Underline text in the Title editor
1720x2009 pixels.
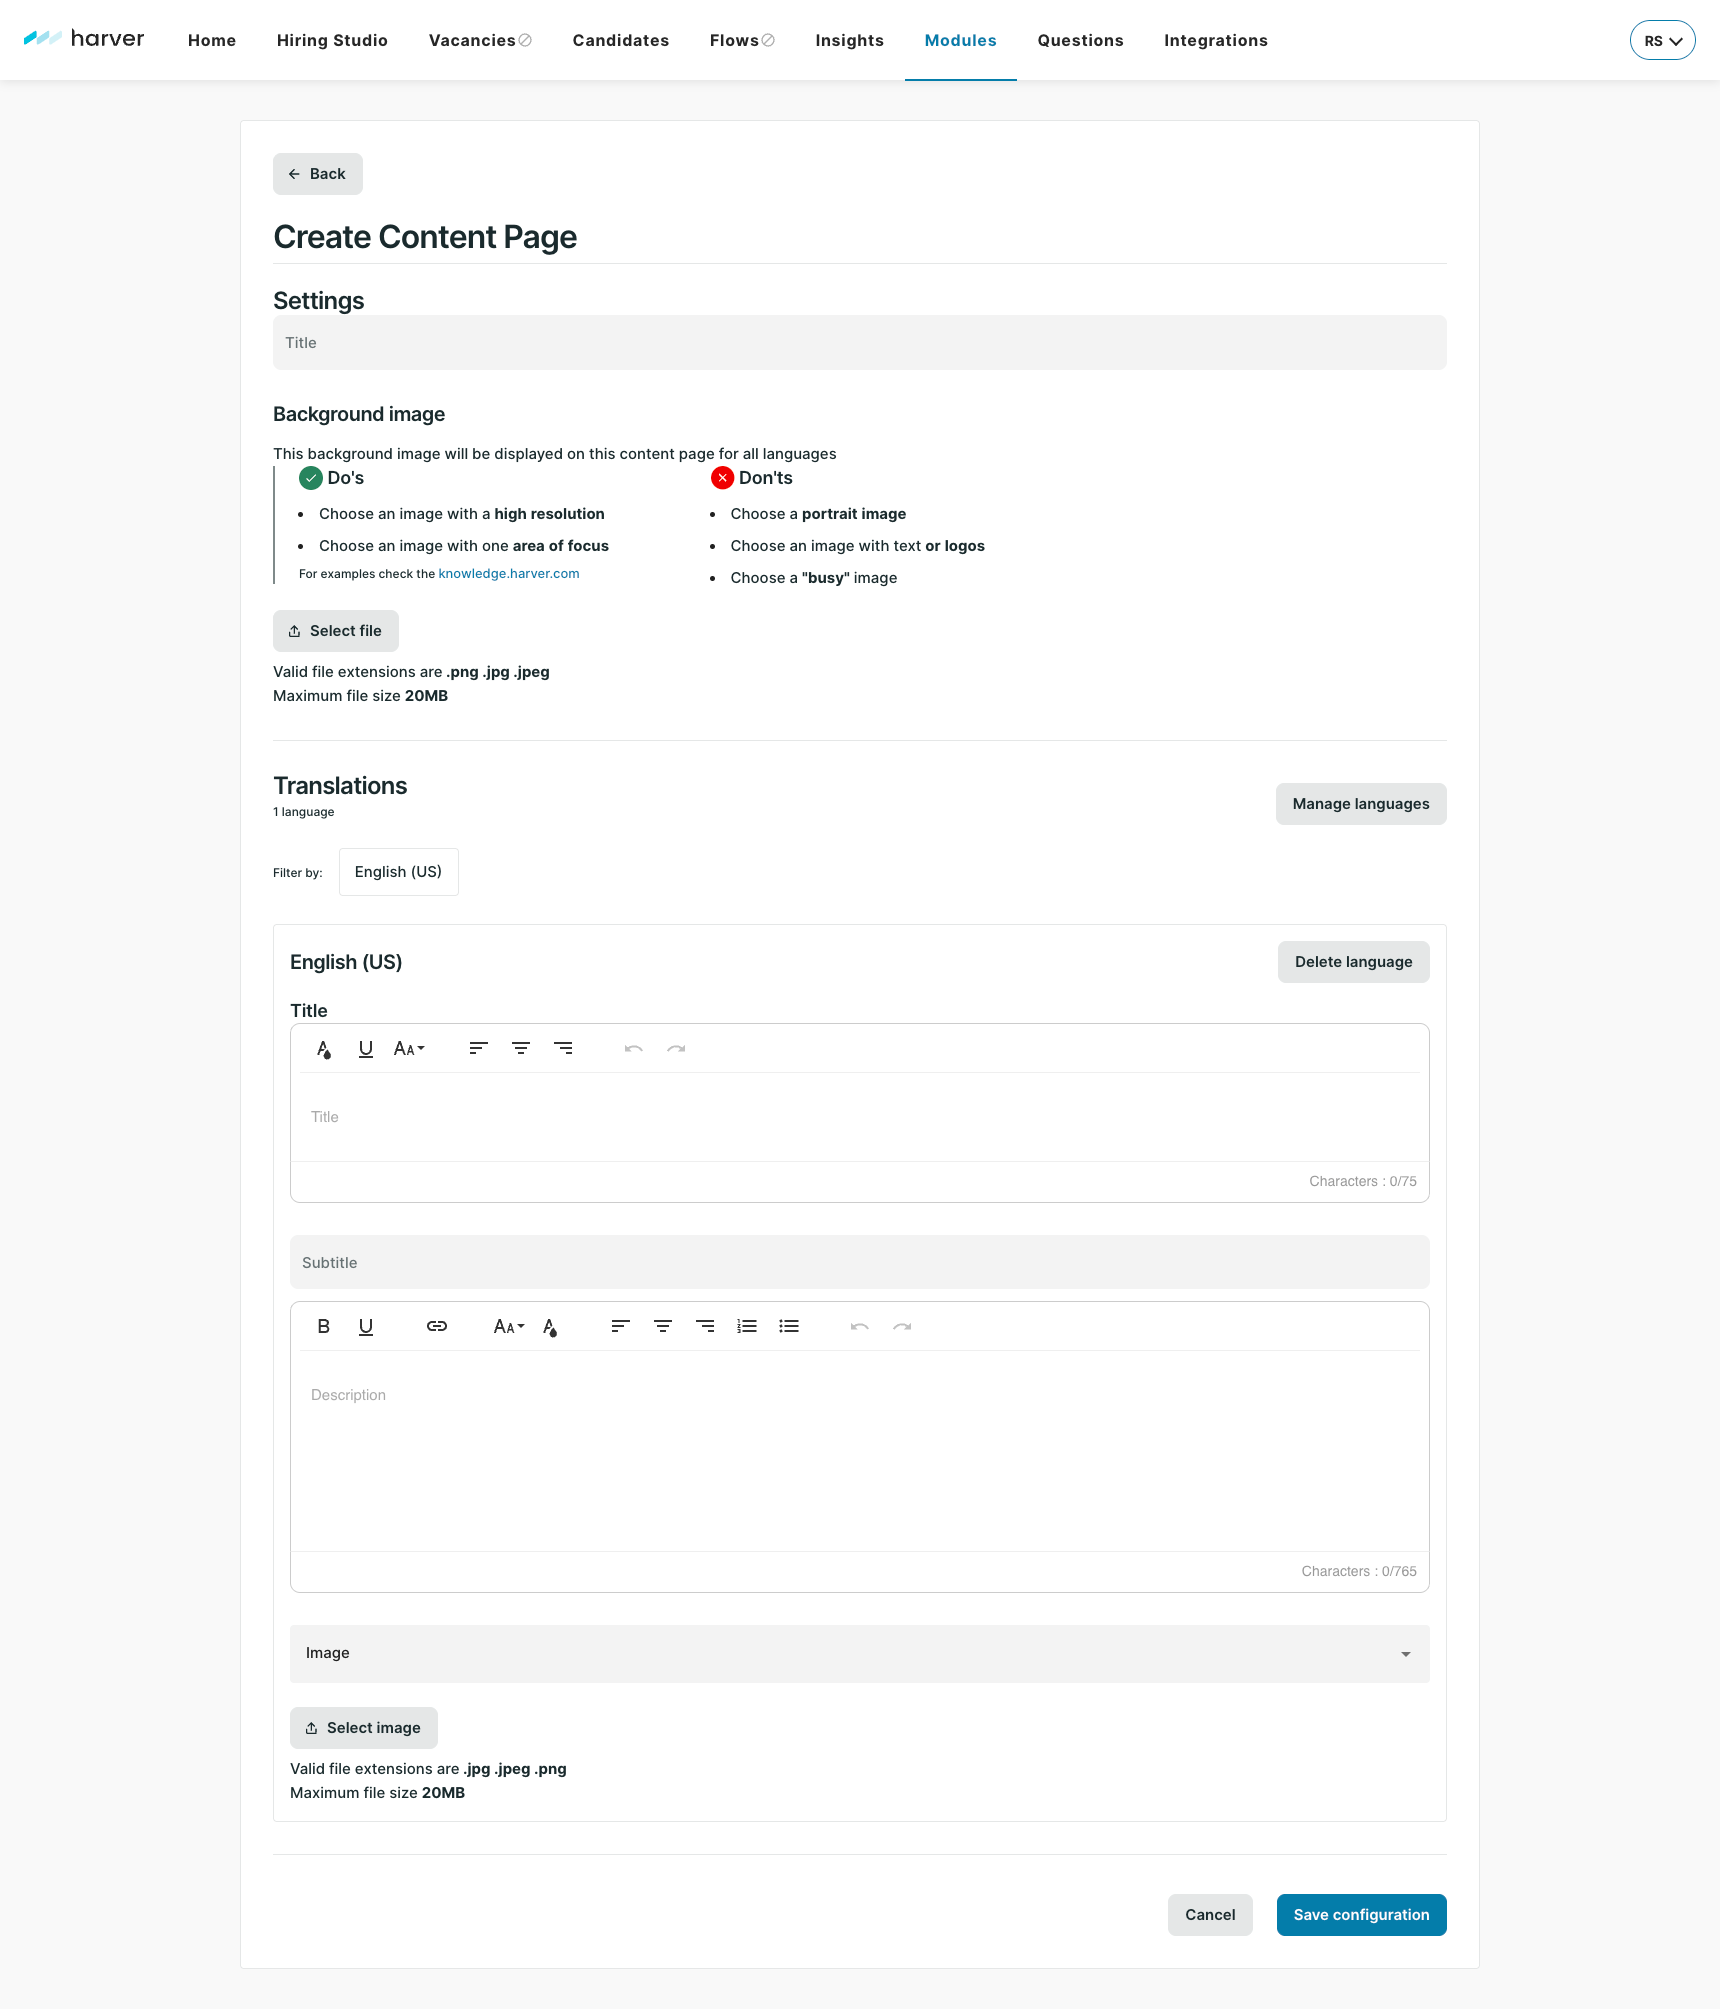click(366, 1048)
